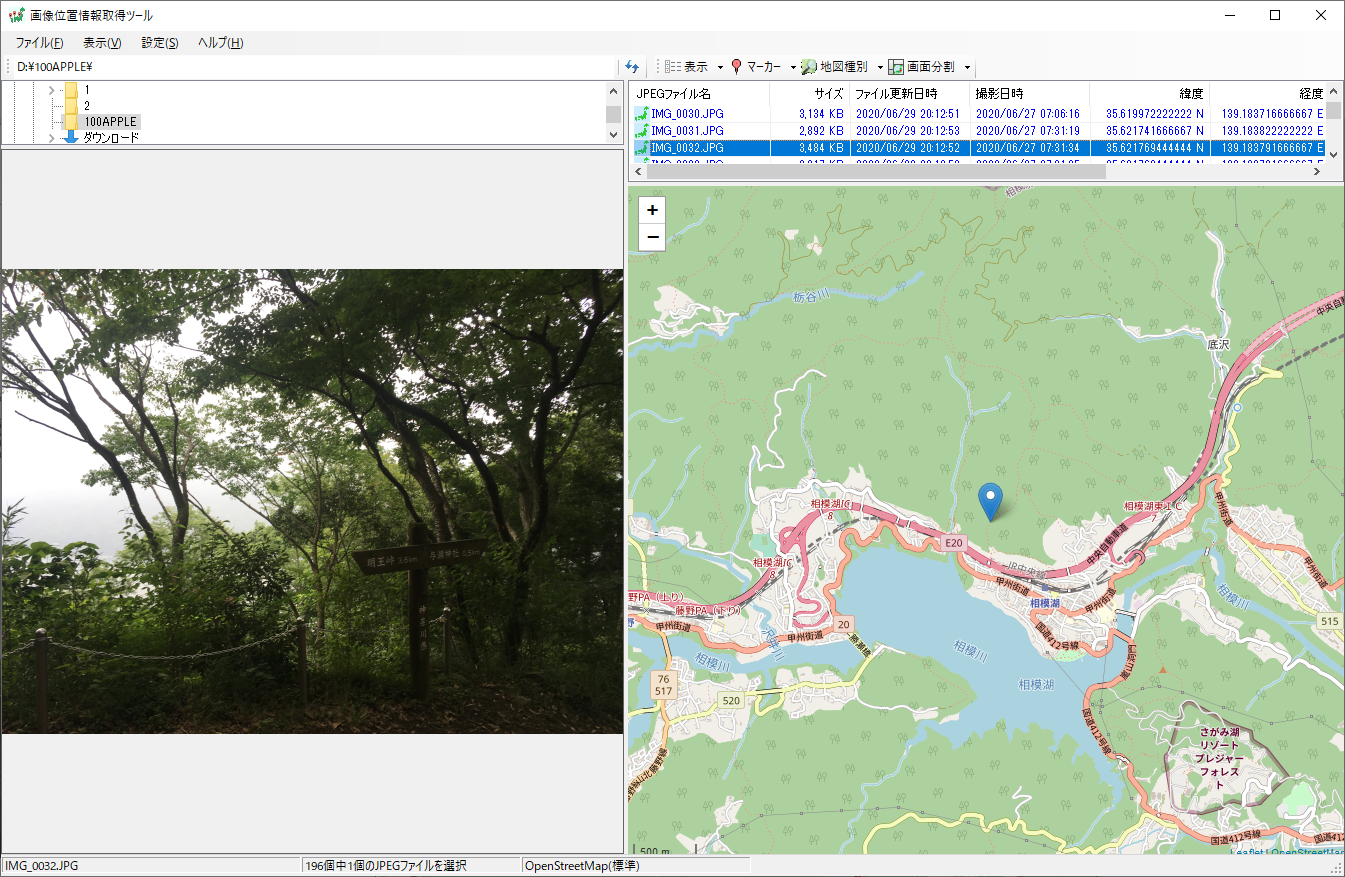The image size is (1345, 877).
Task: Click the horizontal scrollbar under the file list
Action: tap(876, 171)
